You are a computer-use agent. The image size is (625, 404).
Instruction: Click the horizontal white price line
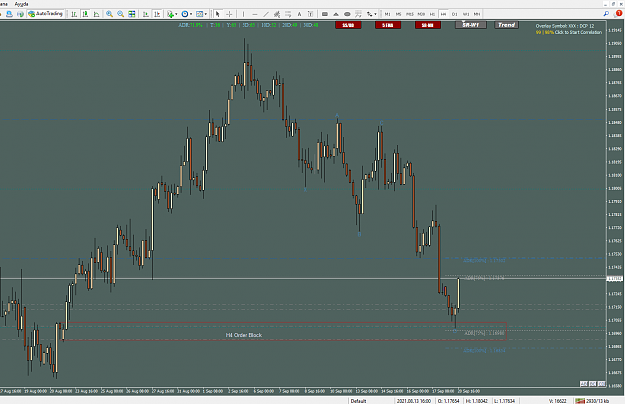tap(303, 278)
